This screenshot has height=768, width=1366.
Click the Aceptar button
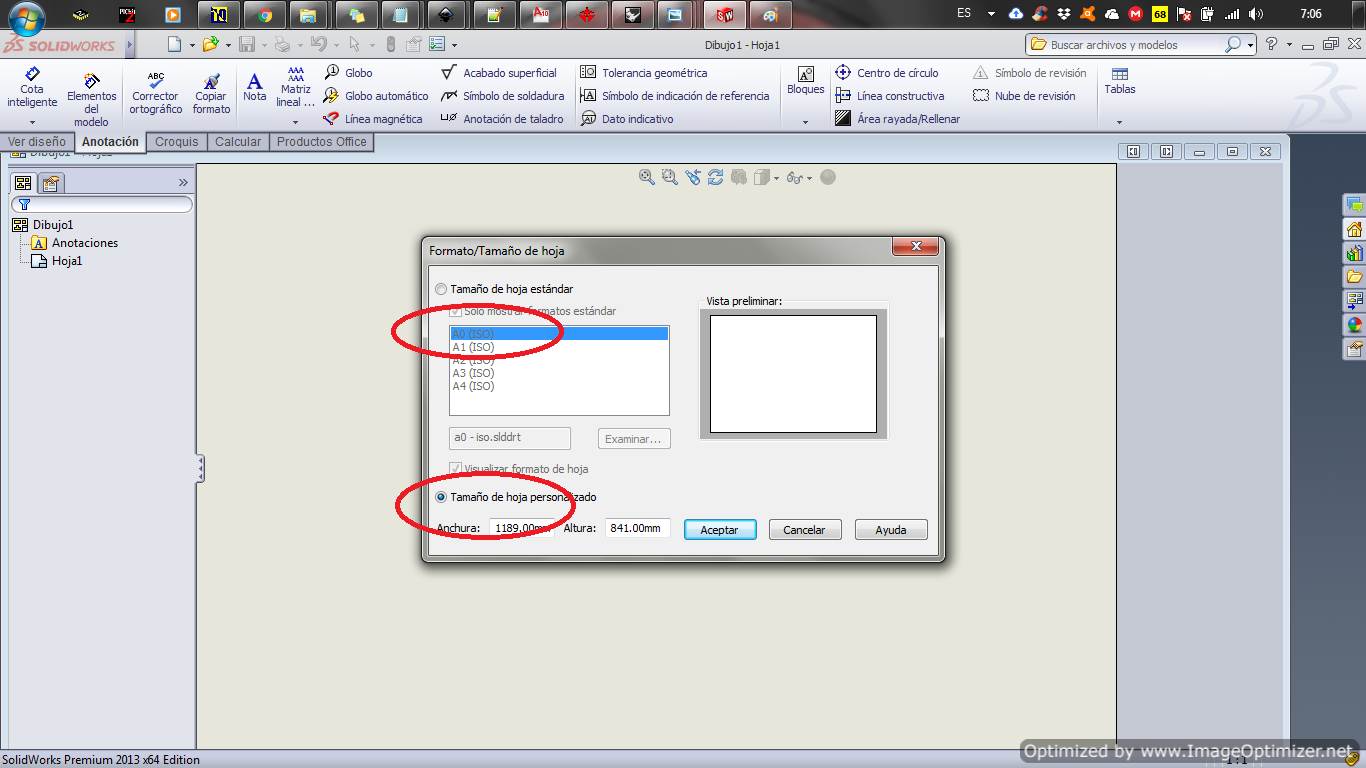click(720, 530)
